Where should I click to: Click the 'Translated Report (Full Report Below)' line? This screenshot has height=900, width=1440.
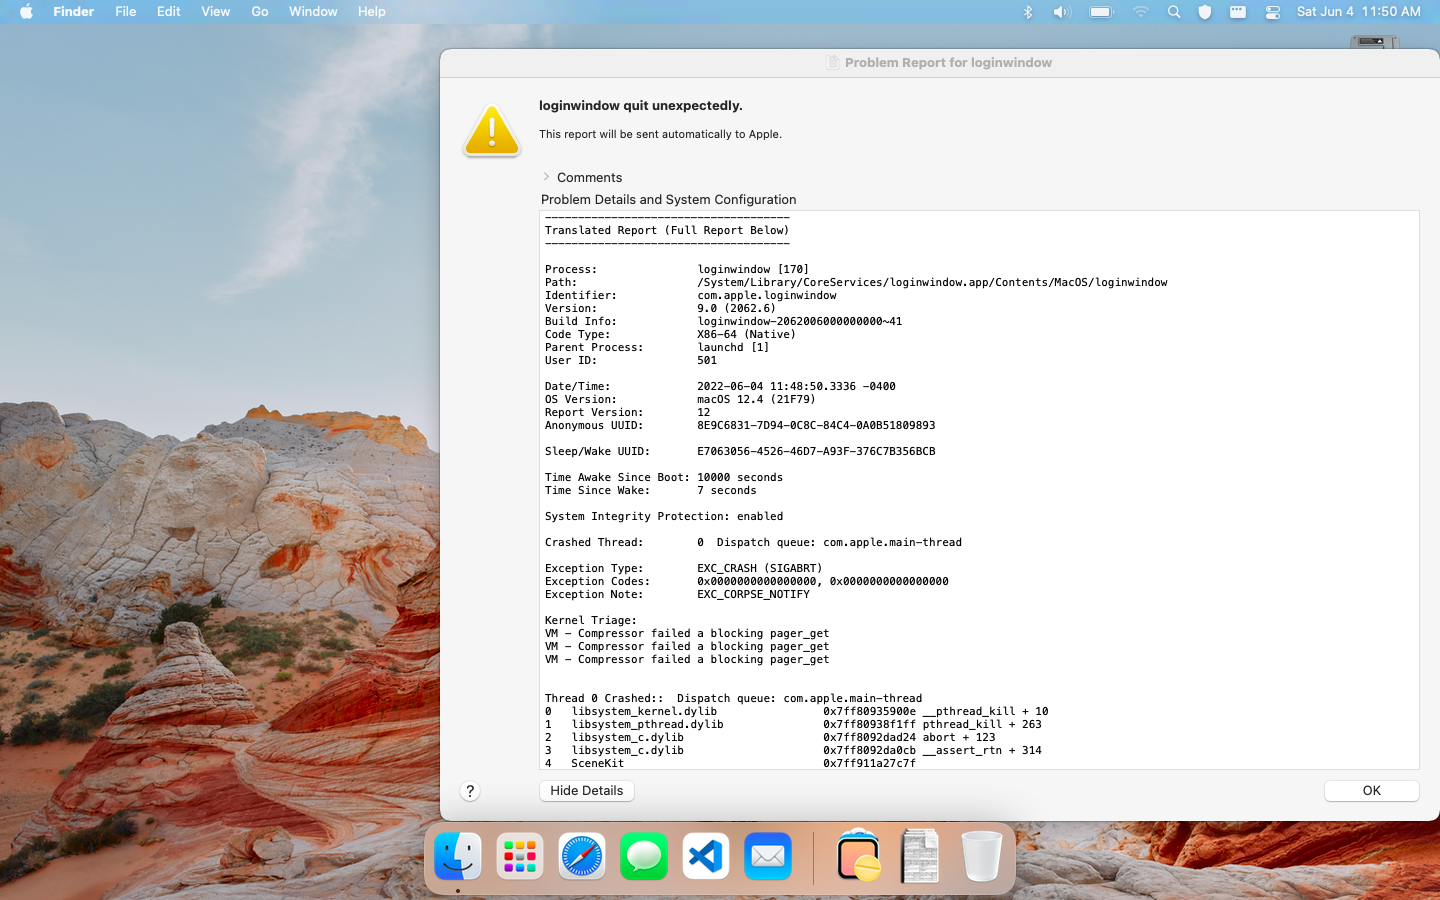667,231
